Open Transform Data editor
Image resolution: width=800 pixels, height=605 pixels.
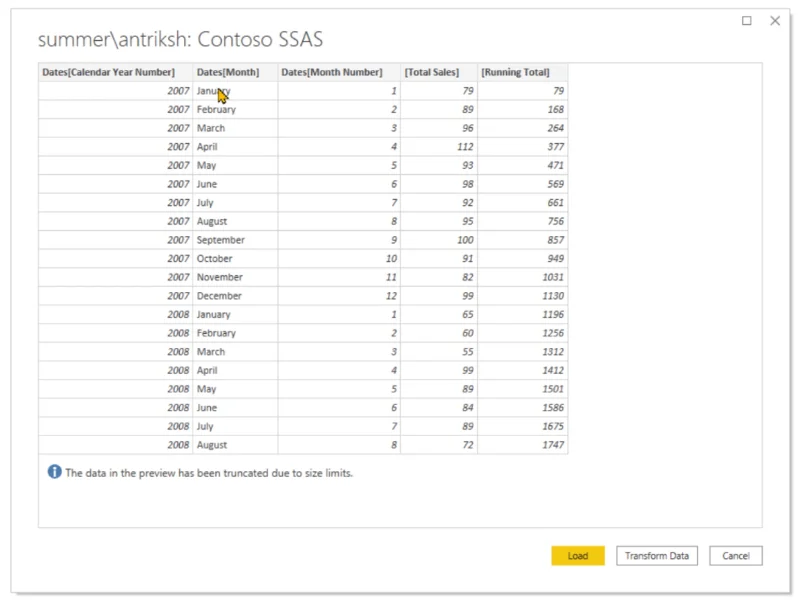pos(657,556)
